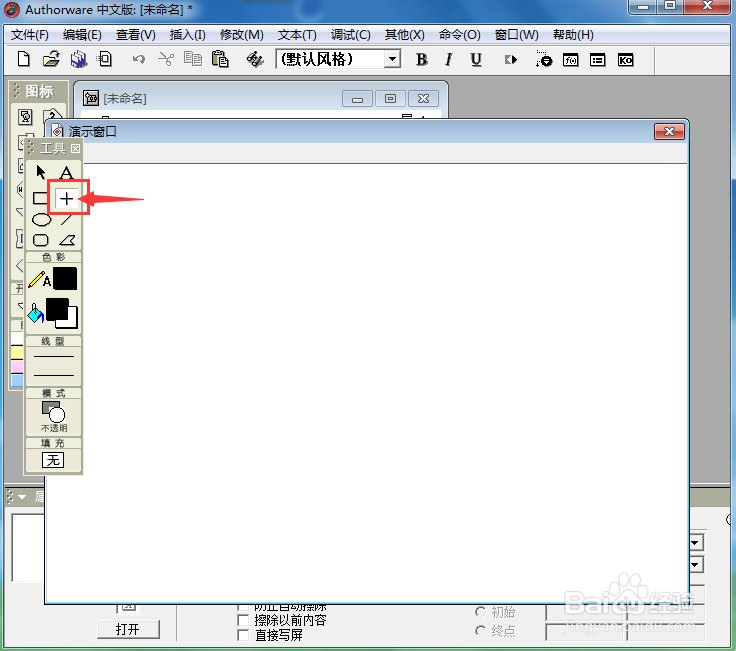Viewport: 736px width, 651px height.
Task: Open the Modify menu
Action: (x=242, y=35)
